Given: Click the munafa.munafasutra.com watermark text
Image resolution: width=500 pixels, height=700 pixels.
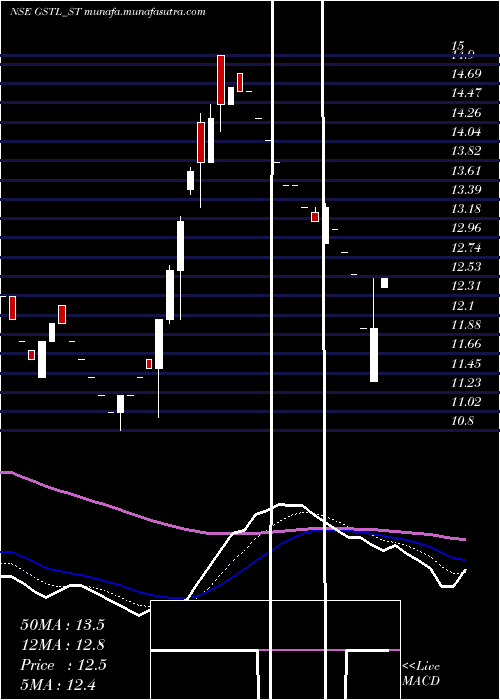Looking at the screenshot, I should pos(145,12).
